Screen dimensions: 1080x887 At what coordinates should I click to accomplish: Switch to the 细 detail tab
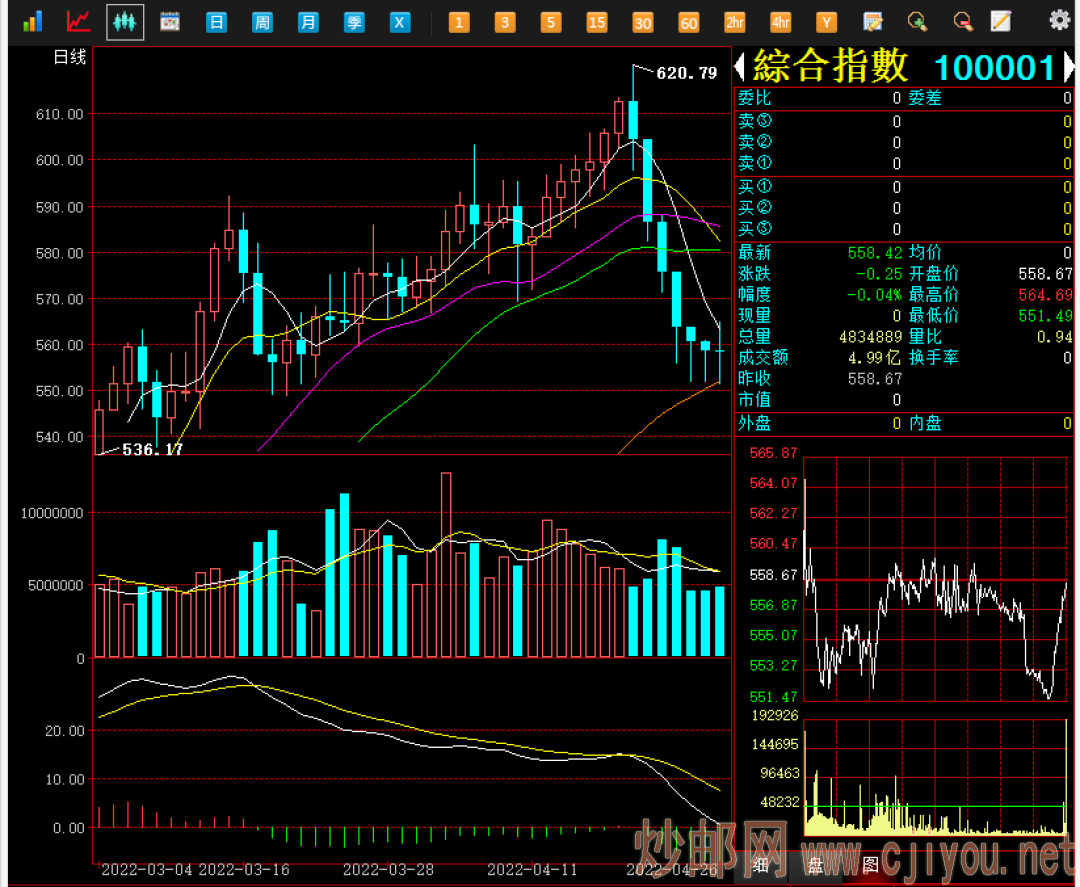tap(762, 864)
